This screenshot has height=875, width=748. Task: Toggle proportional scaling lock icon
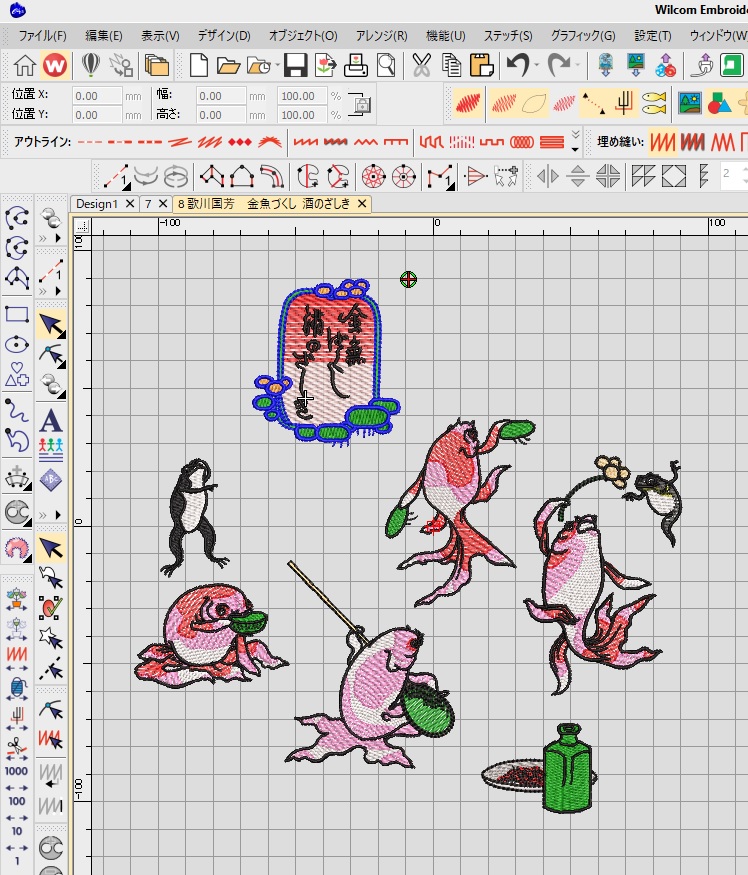[360, 104]
